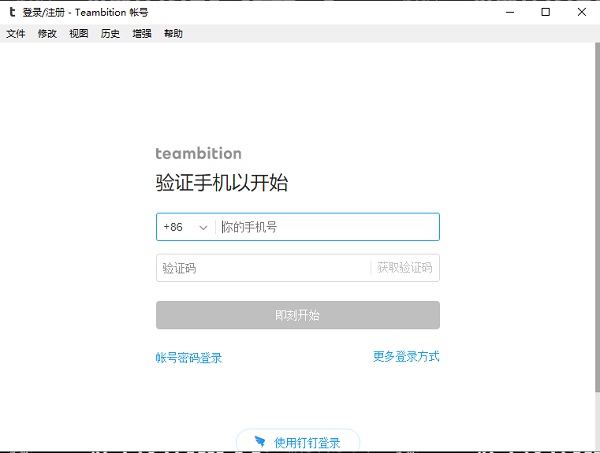Open the 文件 menu

click(16, 34)
